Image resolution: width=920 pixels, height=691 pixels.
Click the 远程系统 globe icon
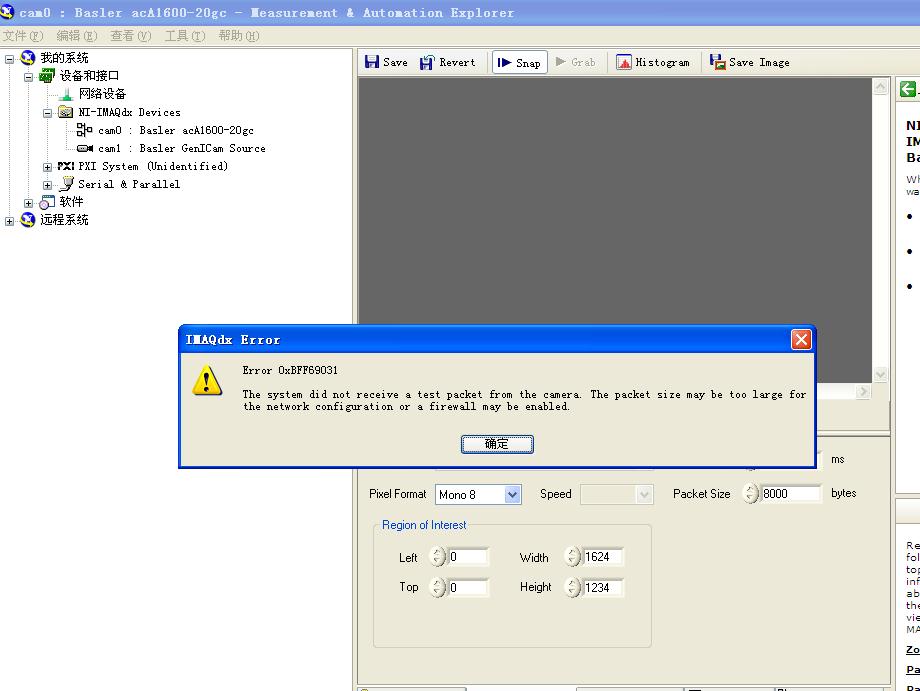28,220
